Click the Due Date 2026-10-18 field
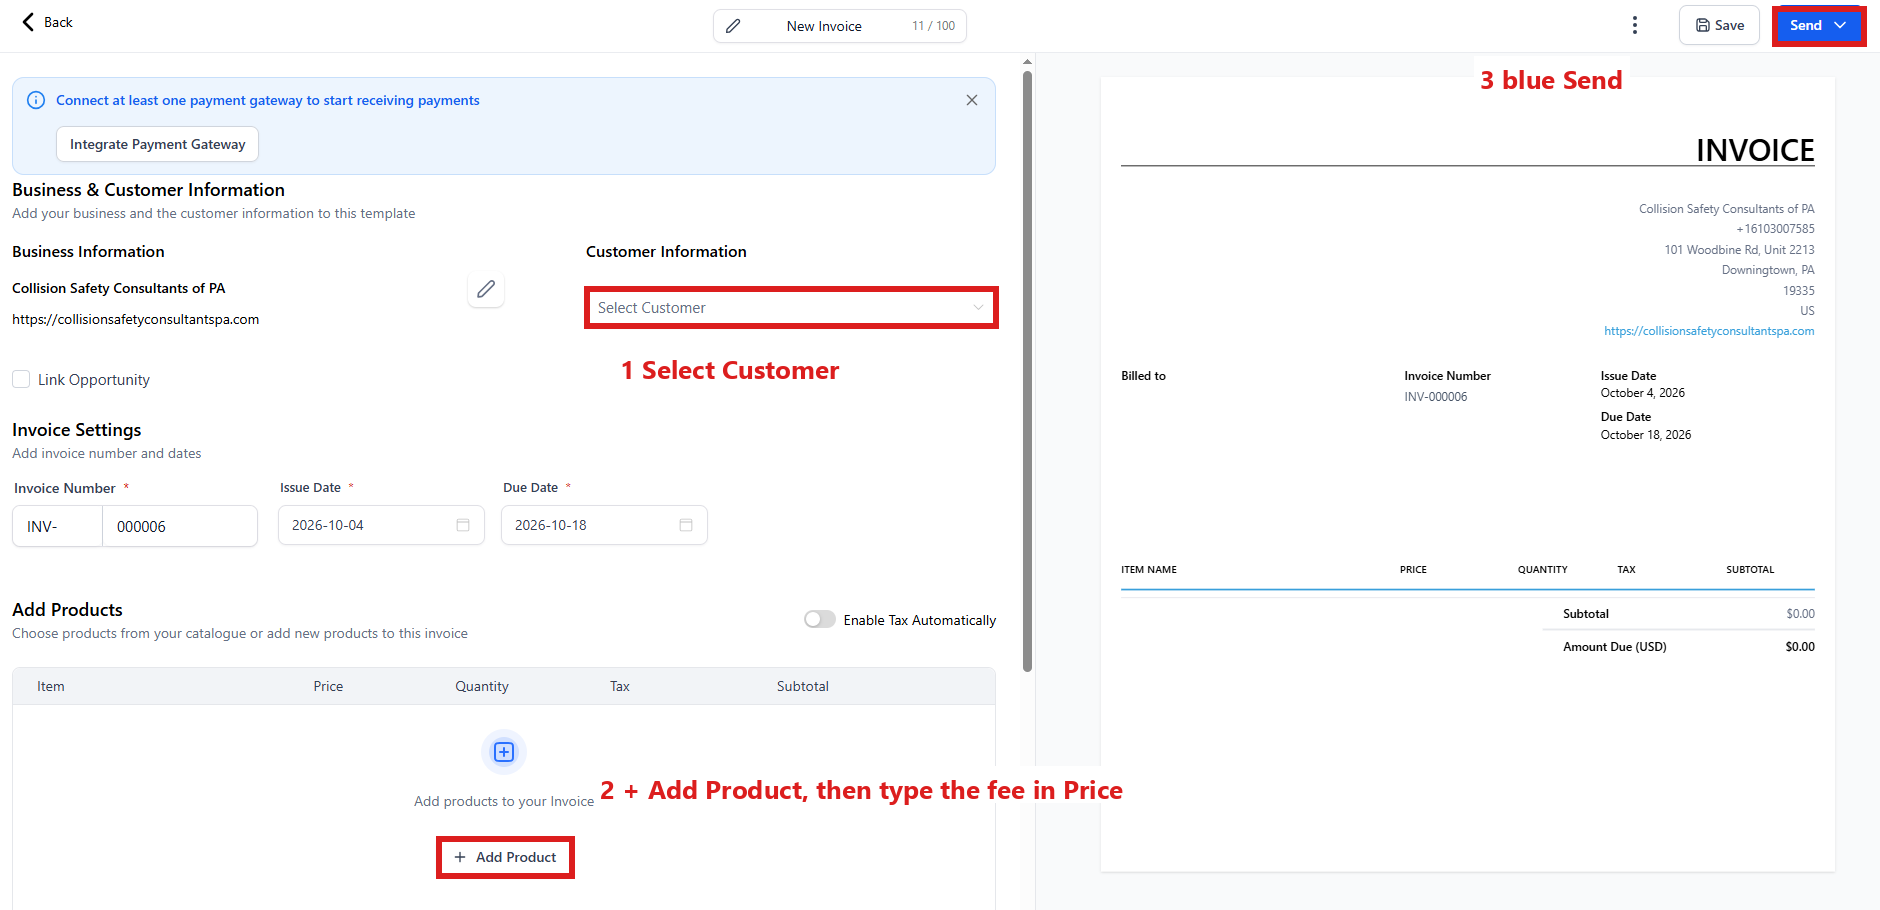Viewport: 1880px width, 910px height. (x=604, y=525)
